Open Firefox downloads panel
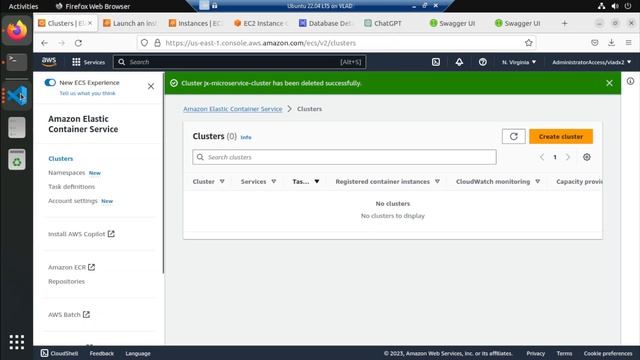640x360 pixels. tap(611, 43)
